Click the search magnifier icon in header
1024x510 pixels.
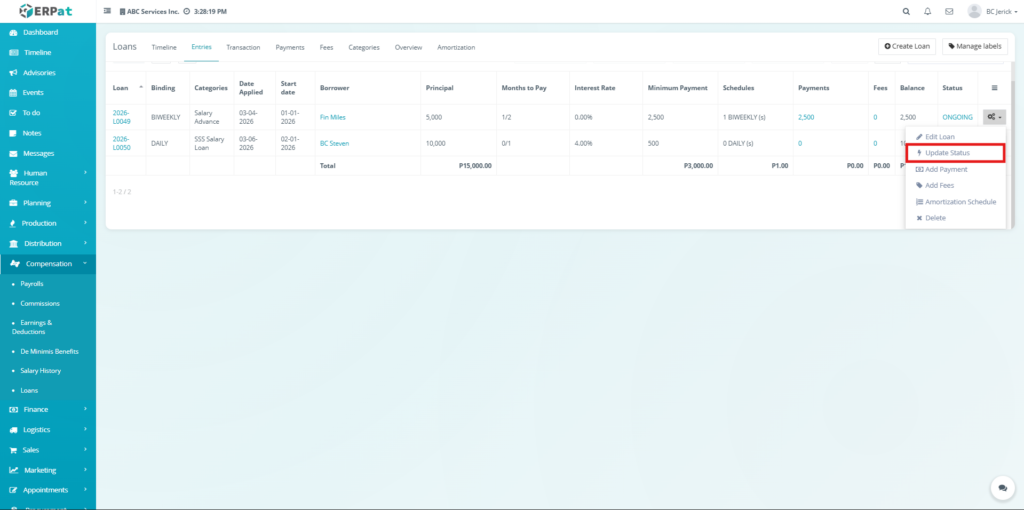click(906, 11)
